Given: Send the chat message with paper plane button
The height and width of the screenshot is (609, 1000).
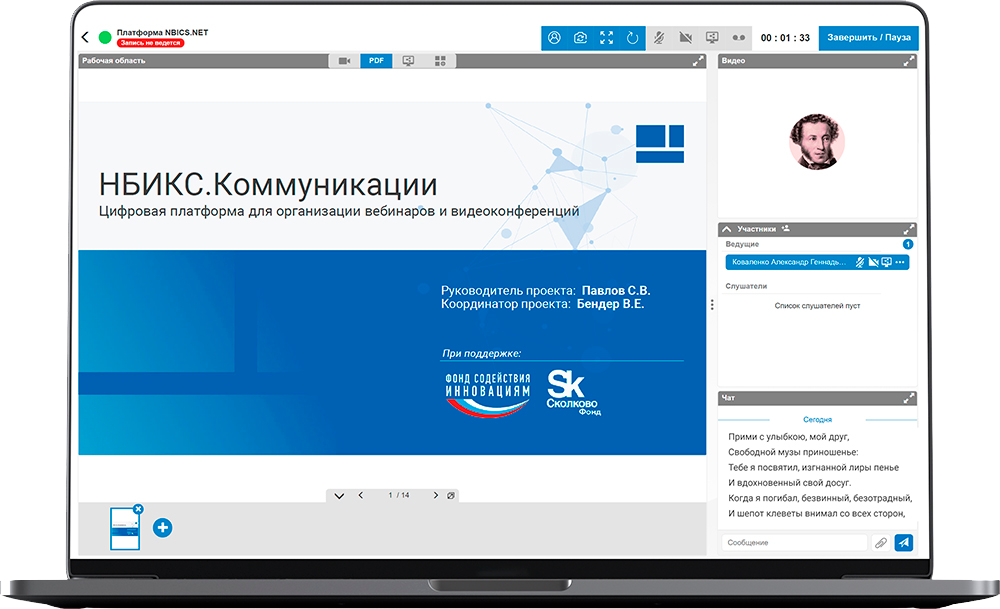Looking at the screenshot, I should point(904,542).
